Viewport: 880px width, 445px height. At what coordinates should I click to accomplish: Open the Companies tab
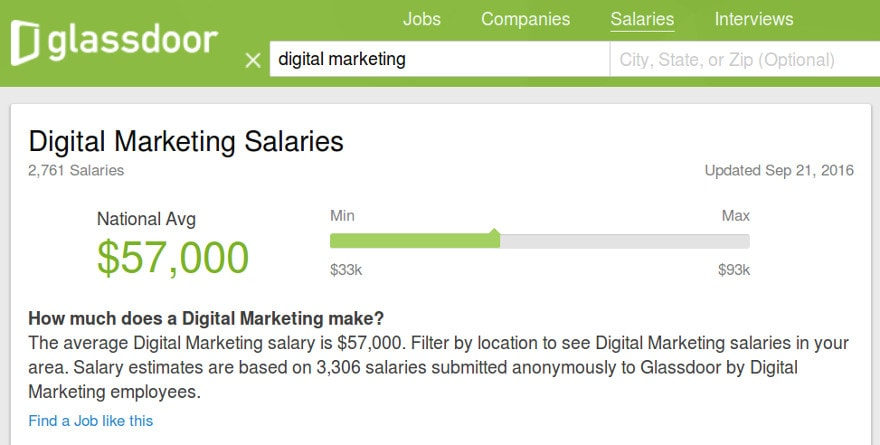[x=525, y=19]
